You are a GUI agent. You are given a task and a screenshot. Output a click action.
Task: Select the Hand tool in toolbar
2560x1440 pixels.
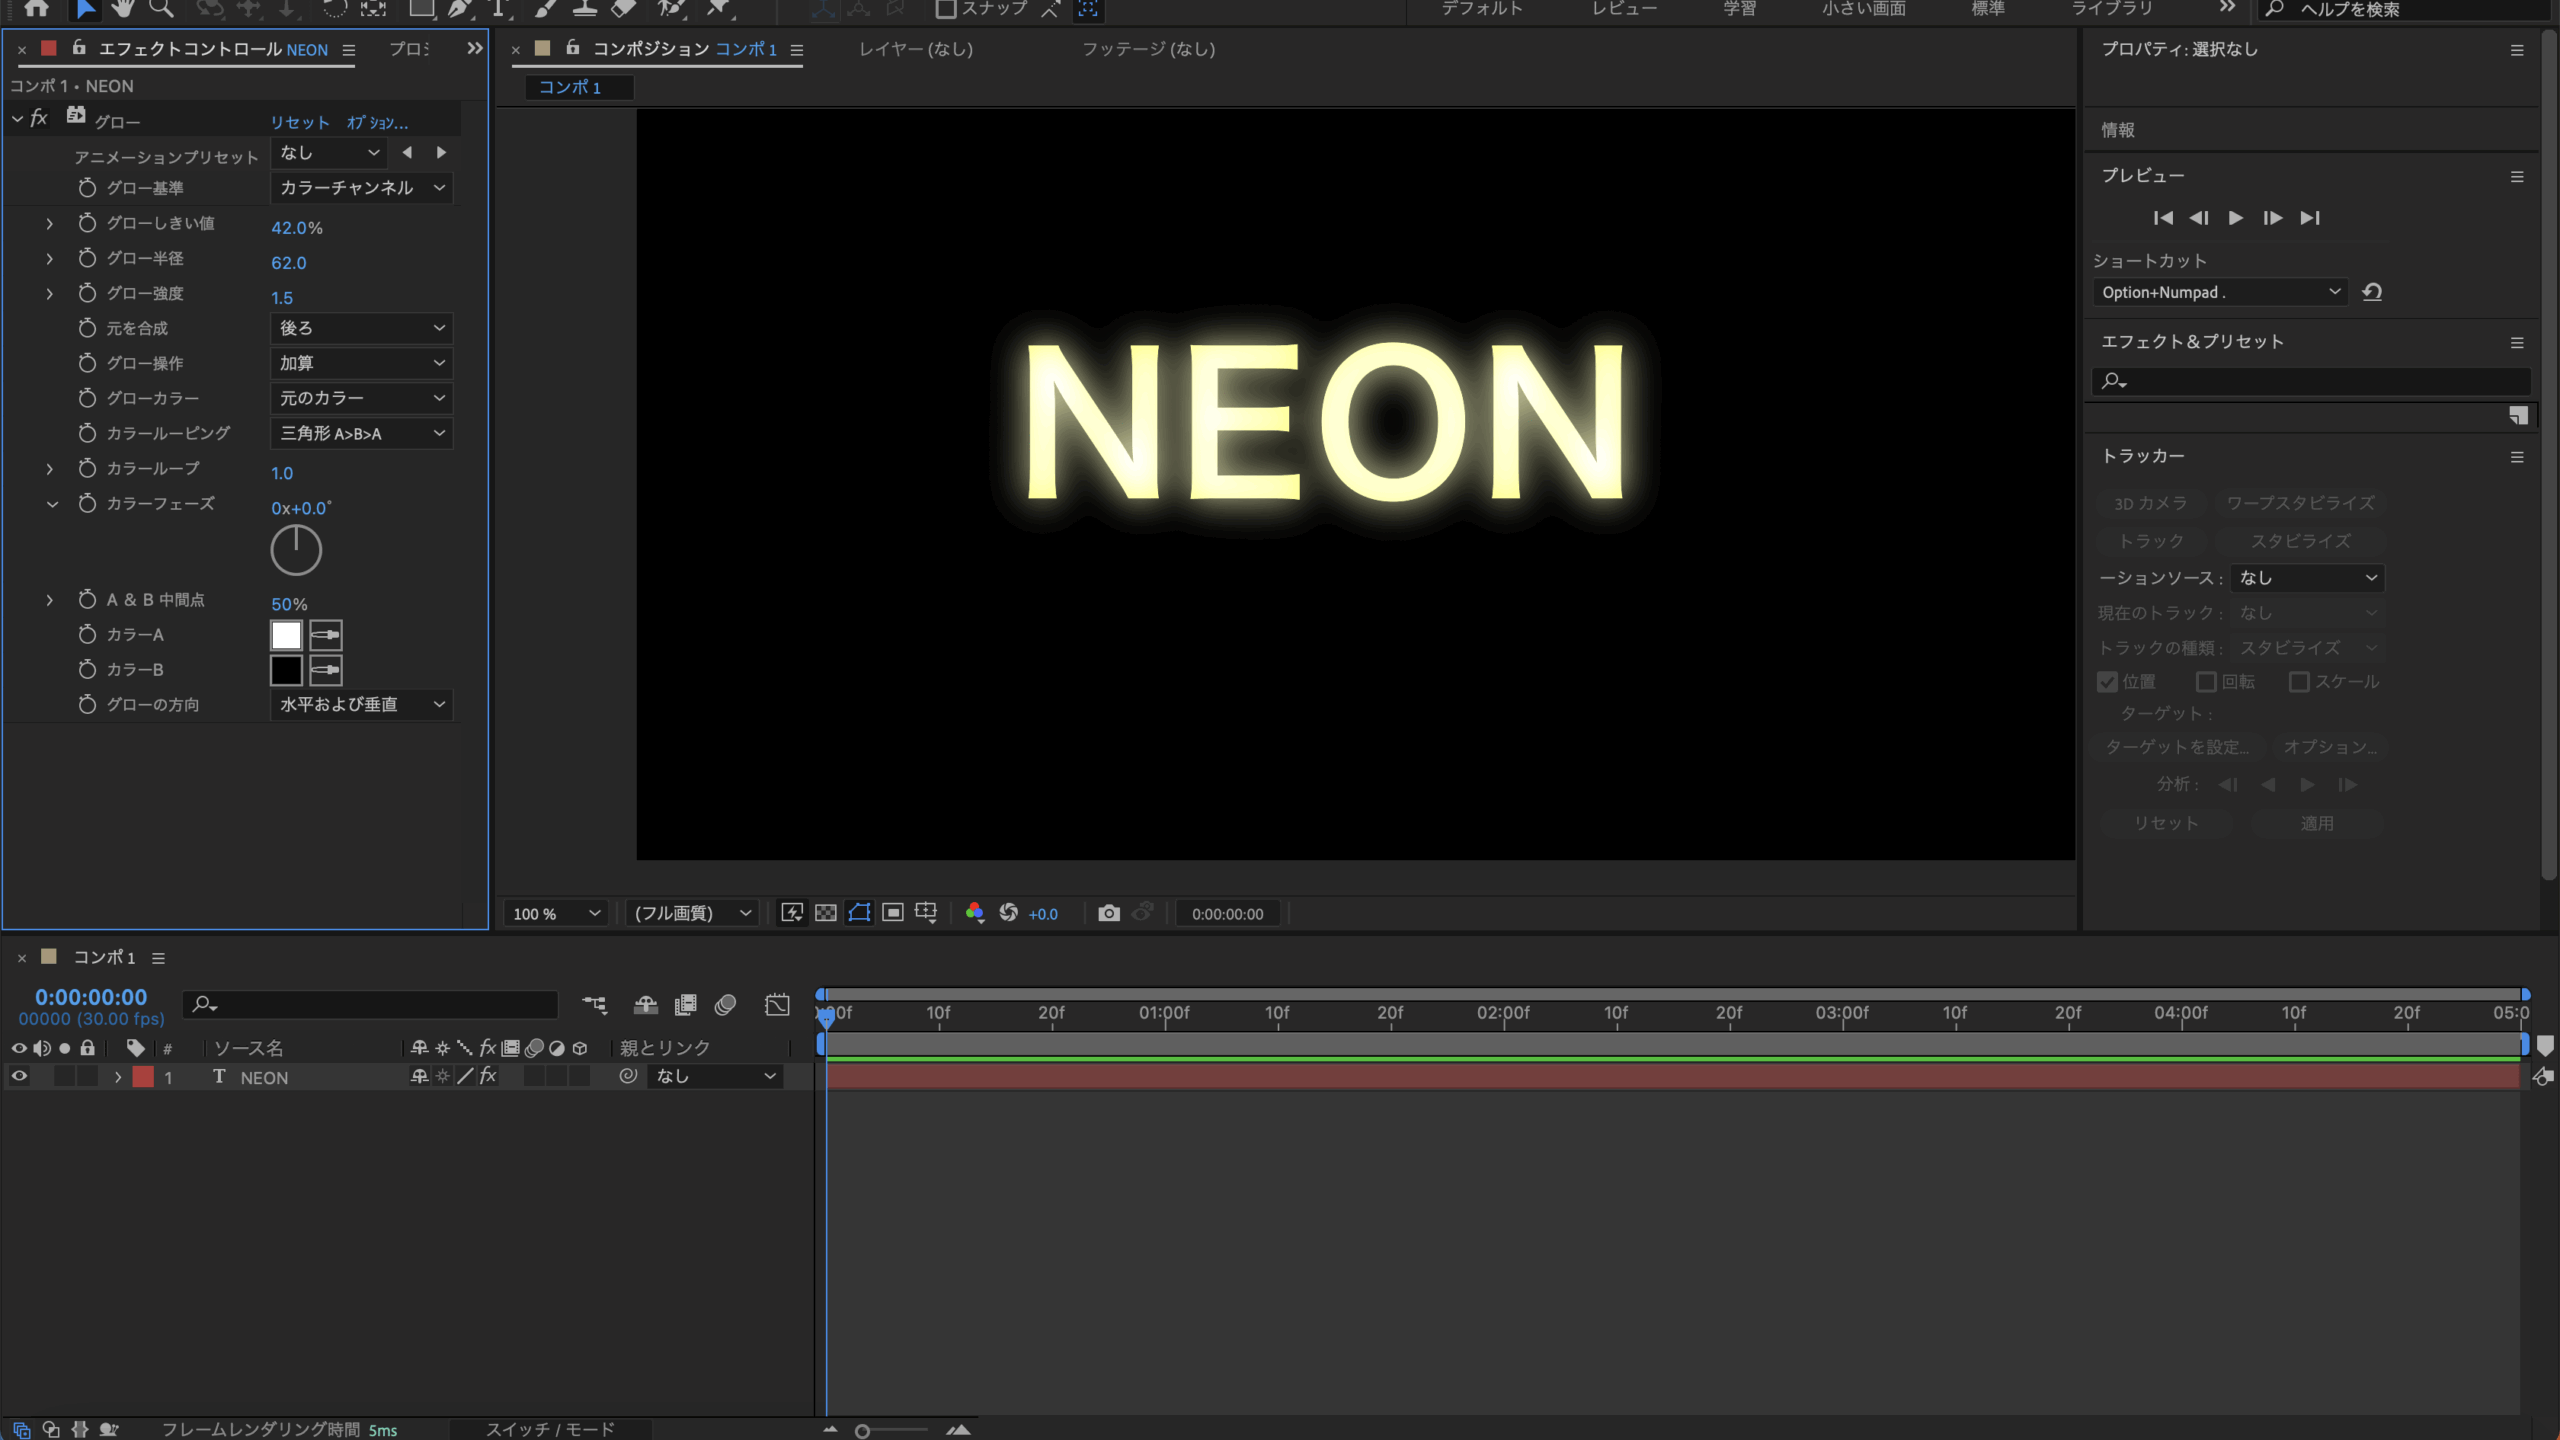click(123, 9)
